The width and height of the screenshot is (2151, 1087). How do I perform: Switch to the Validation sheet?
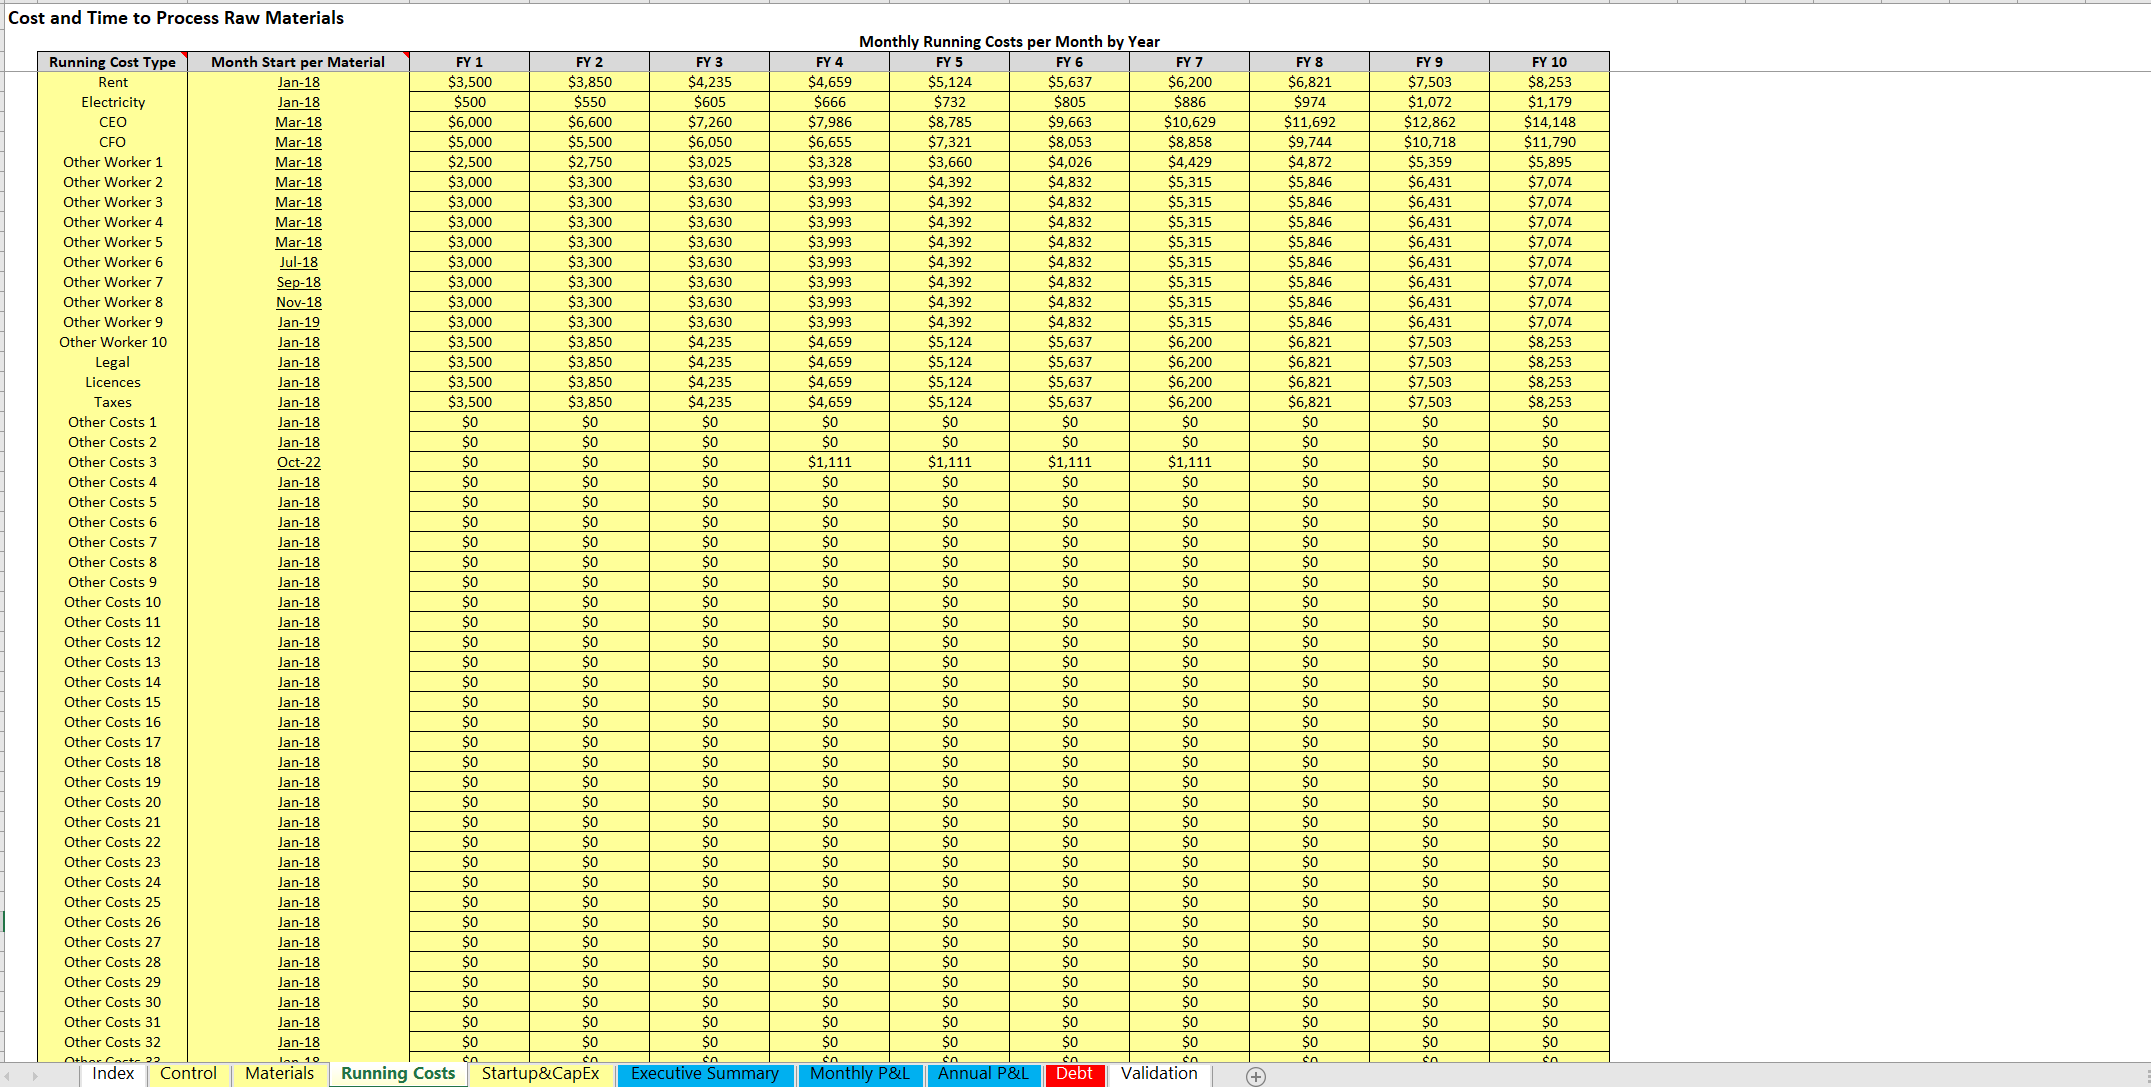tap(1158, 1074)
